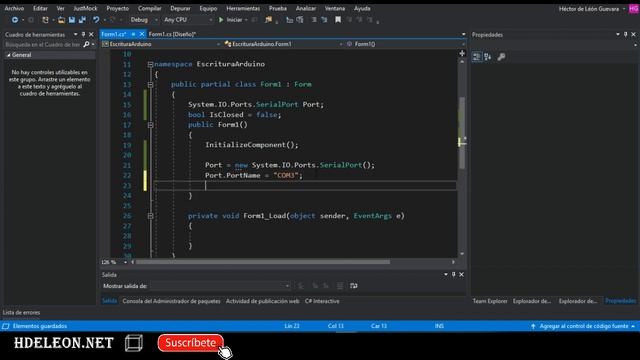Open the Herramientas menu
640x360 pixels.
243,8
